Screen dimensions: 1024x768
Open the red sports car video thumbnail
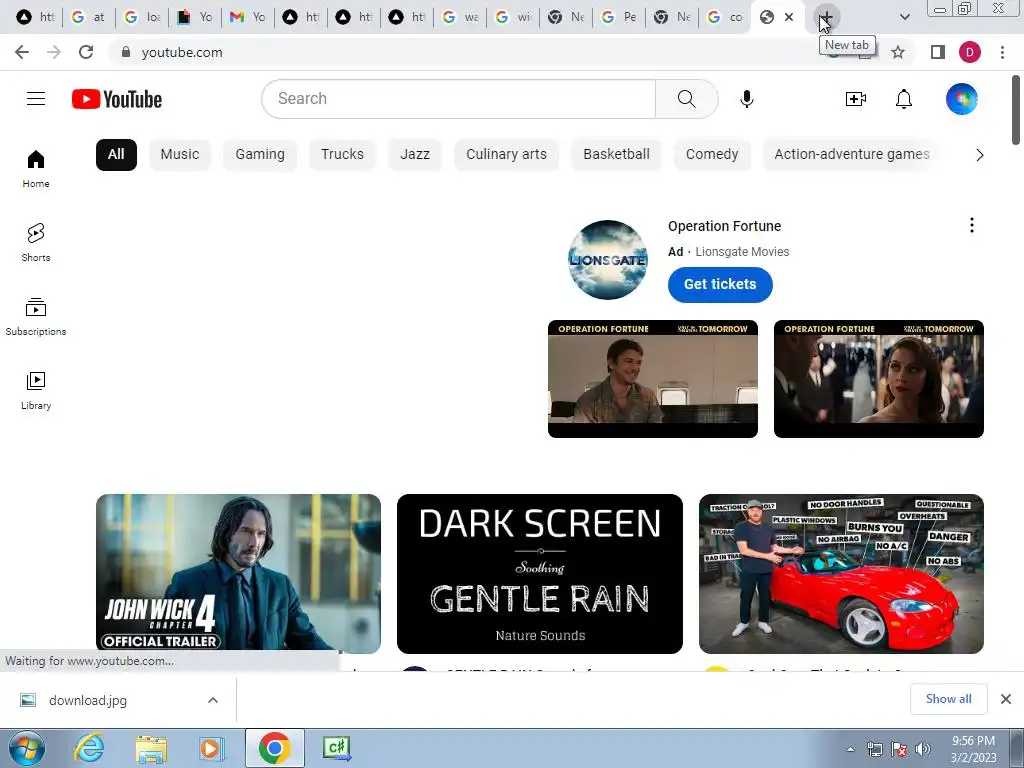coord(841,573)
